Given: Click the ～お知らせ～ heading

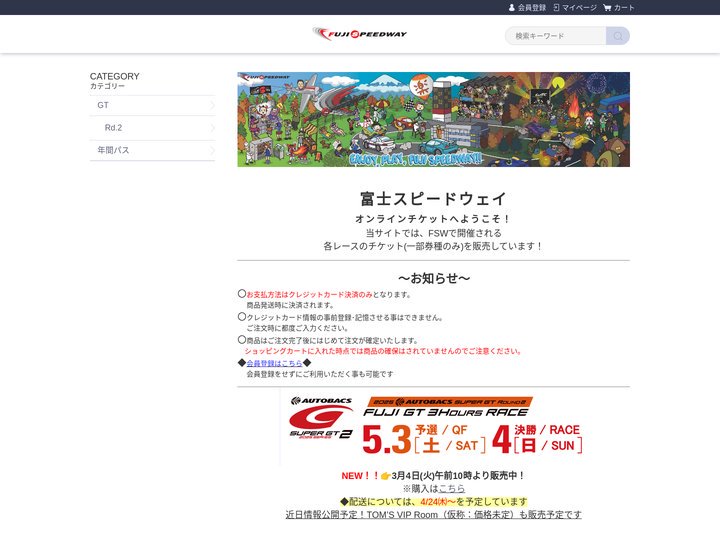Looking at the screenshot, I should pos(433,278).
